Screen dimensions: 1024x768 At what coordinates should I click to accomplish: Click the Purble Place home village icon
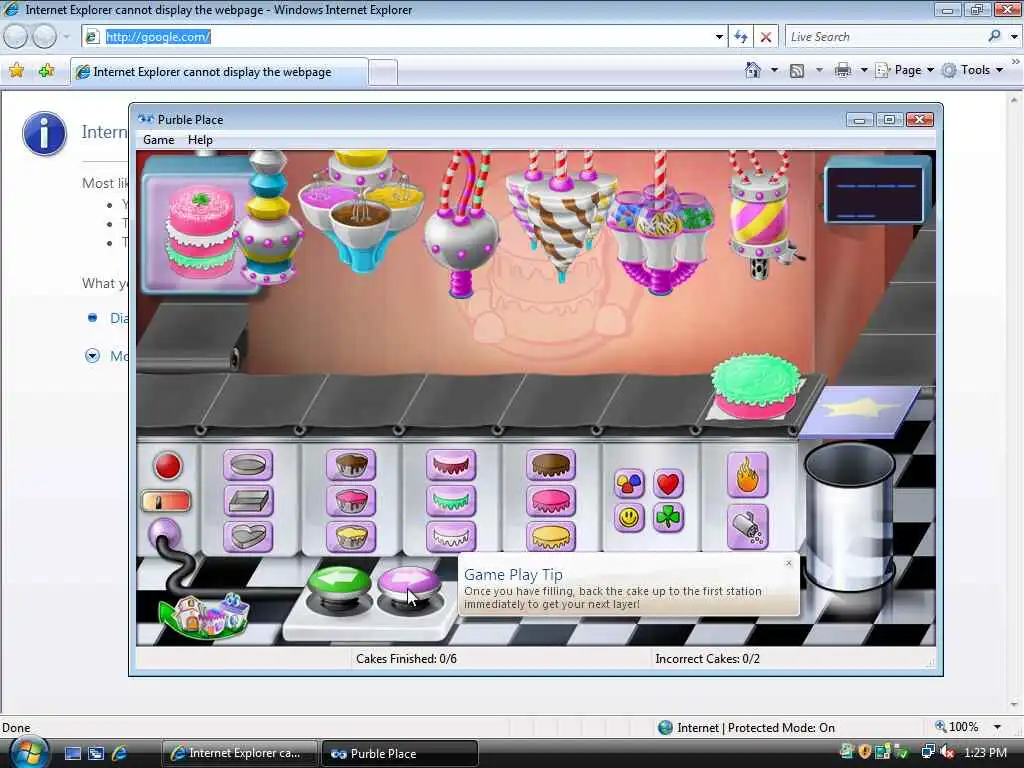[x=204, y=615]
